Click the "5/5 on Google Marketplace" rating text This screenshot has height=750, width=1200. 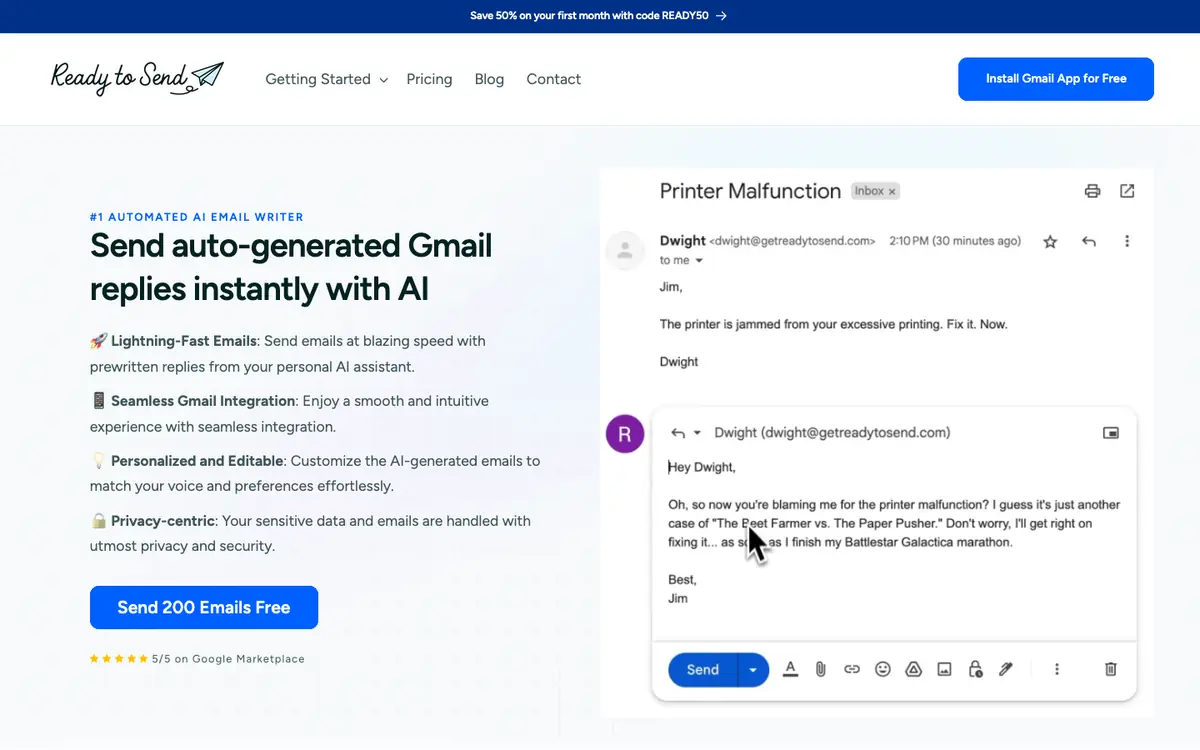click(228, 659)
